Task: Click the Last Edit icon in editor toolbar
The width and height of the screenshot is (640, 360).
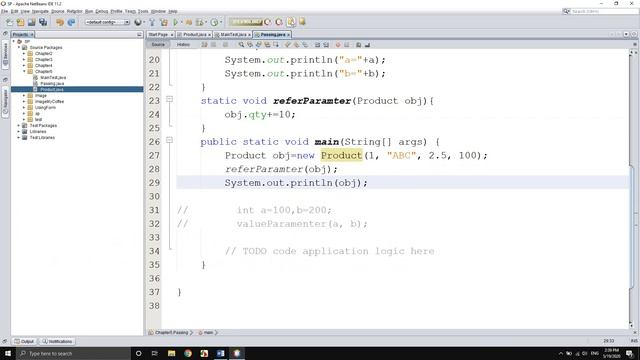Action: [x=204, y=44]
